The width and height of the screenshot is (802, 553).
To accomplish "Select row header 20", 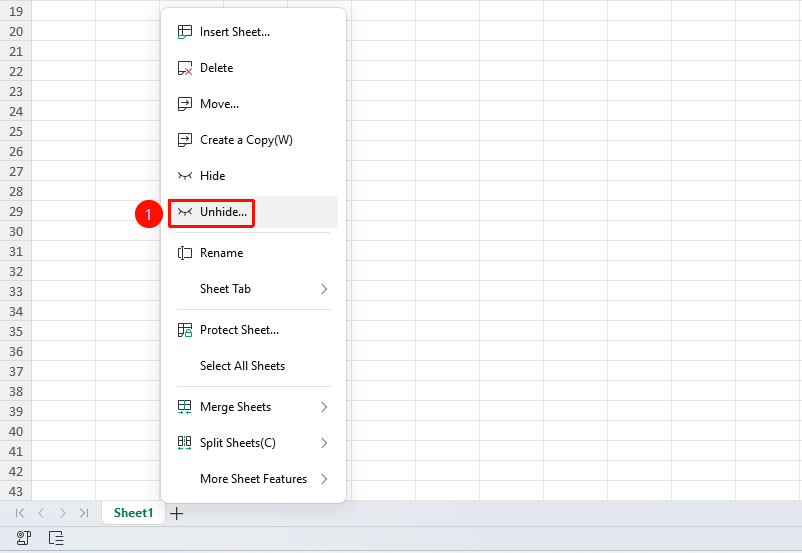I will click(x=16, y=32).
